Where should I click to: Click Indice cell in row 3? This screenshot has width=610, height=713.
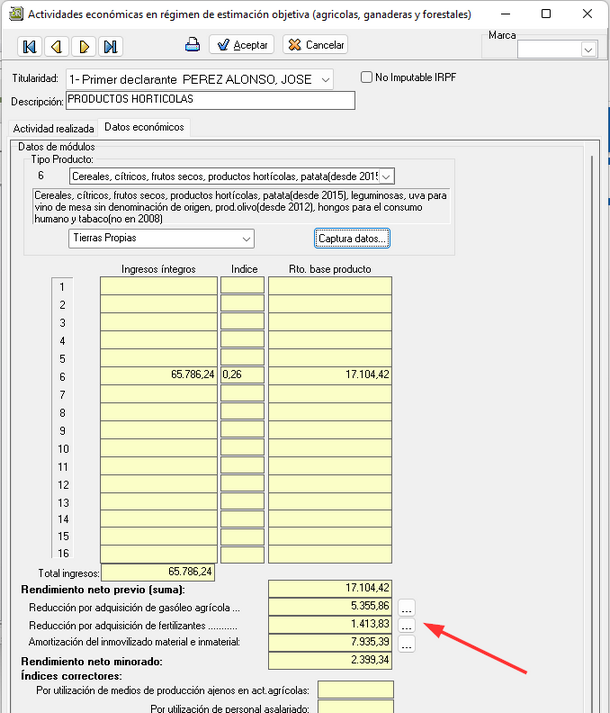pos(242,321)
